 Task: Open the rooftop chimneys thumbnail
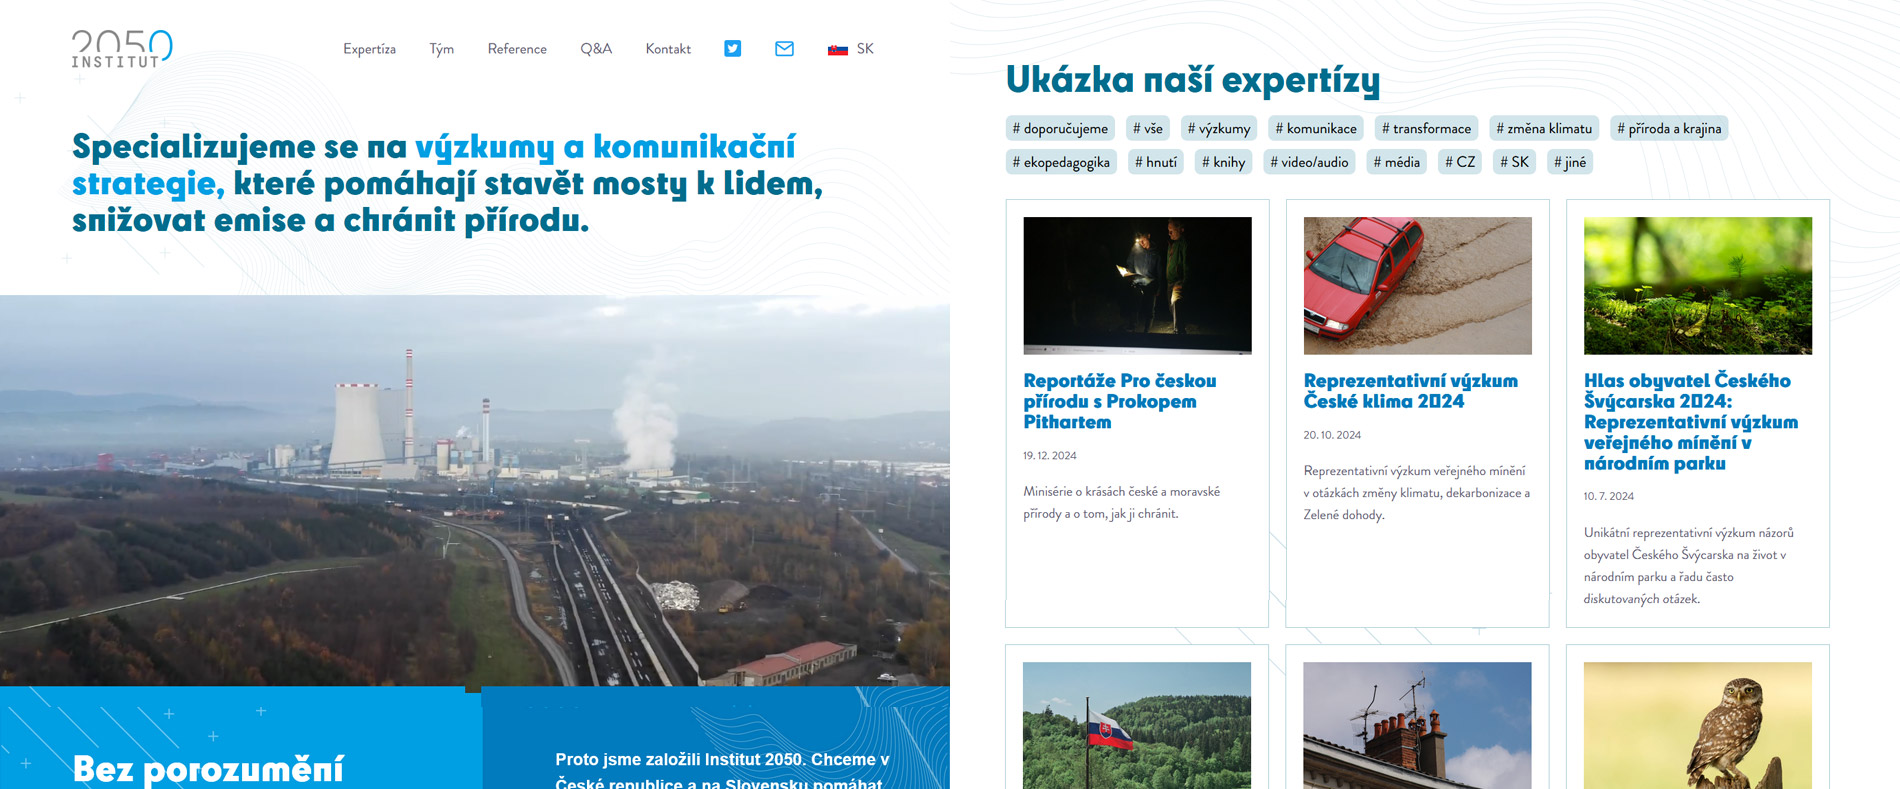coord(1417,725)
